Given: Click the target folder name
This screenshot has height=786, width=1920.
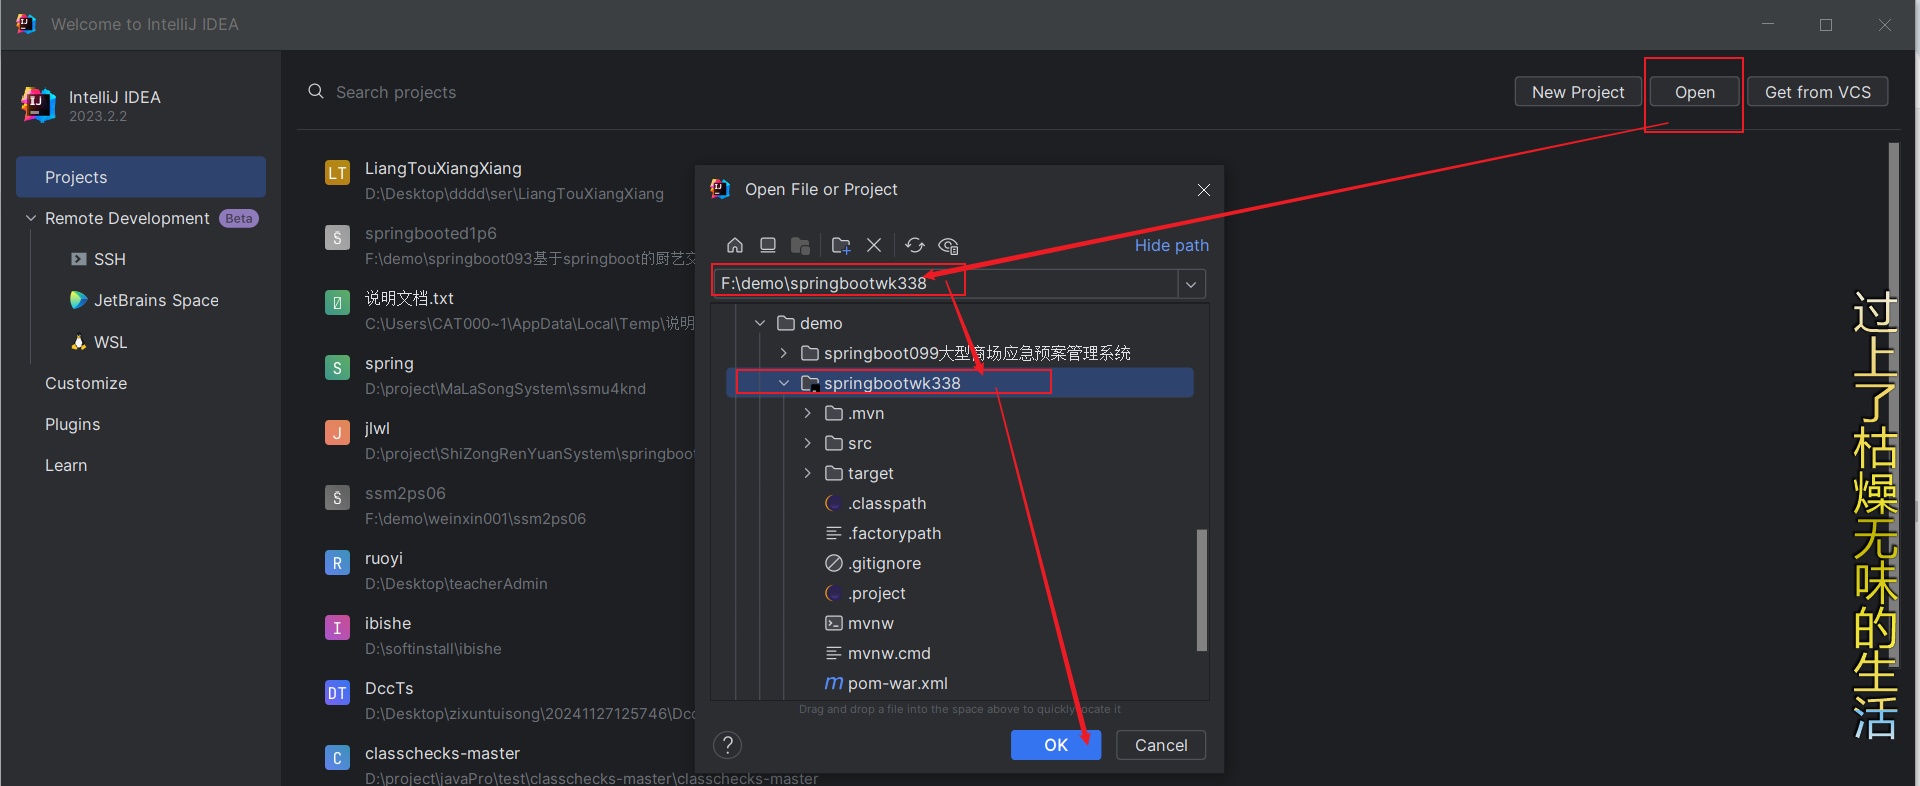Looking at the screenshot, I should click(871, 473).
